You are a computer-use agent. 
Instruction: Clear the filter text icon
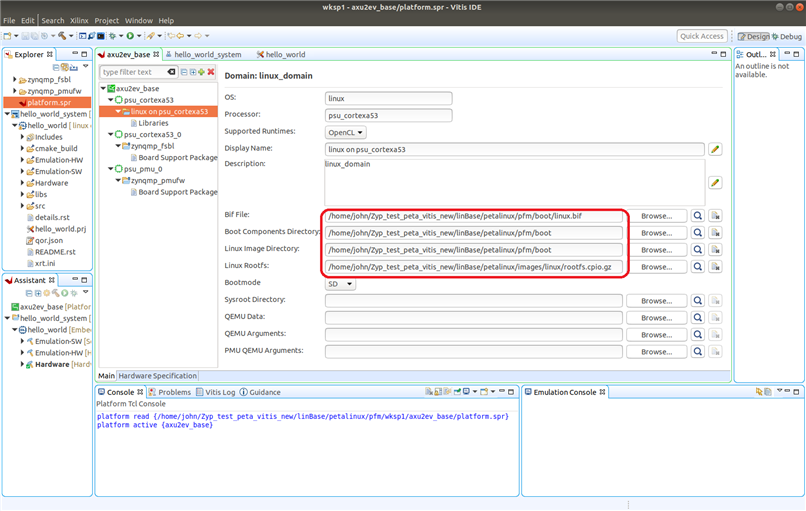(171, 72)
